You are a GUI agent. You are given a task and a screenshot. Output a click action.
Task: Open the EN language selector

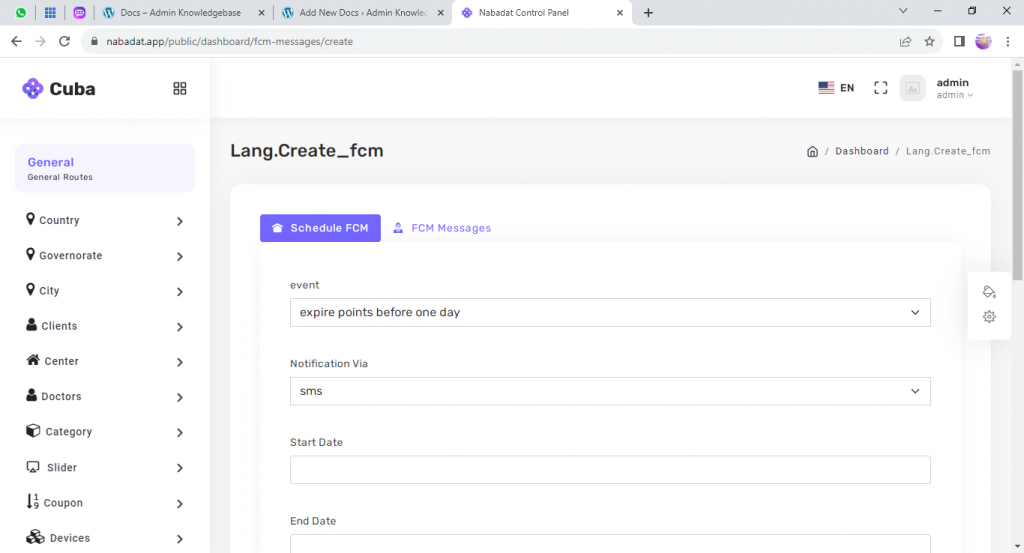(836, 88)
